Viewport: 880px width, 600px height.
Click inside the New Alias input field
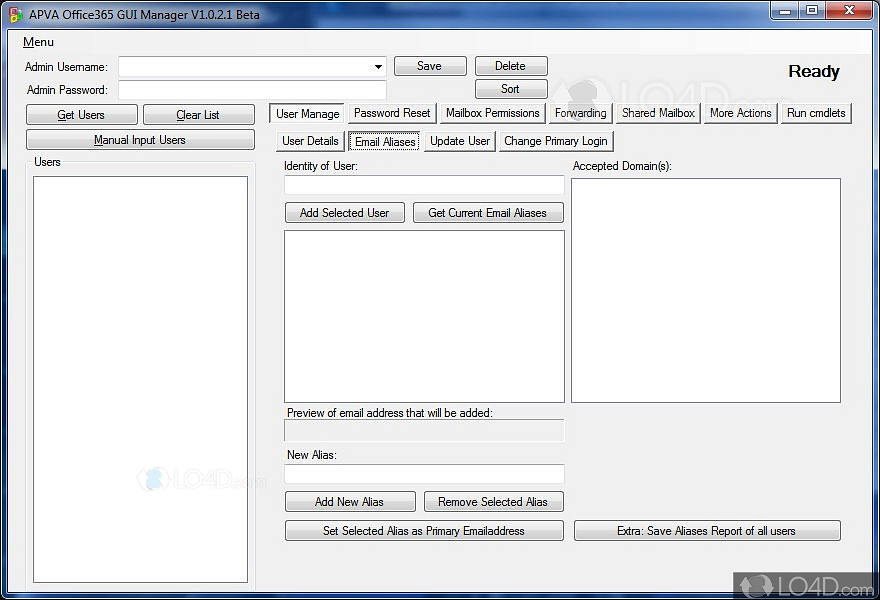[x=424, y=474]
